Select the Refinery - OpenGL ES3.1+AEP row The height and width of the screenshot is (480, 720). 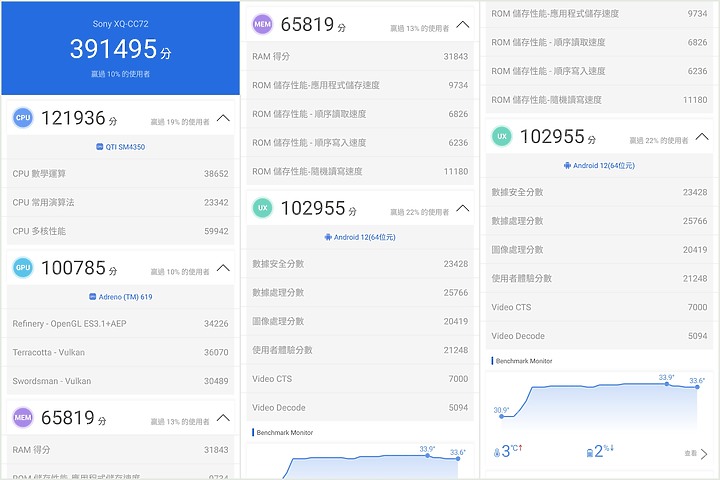point(120,323)
